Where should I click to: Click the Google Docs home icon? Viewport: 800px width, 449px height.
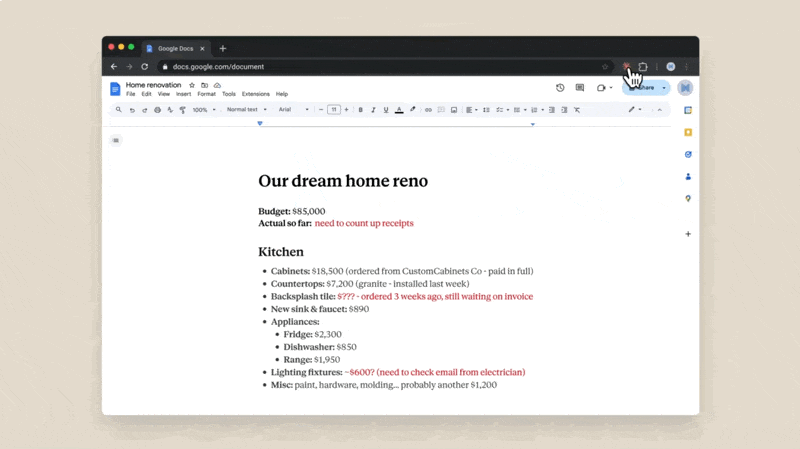pos(115,89)
